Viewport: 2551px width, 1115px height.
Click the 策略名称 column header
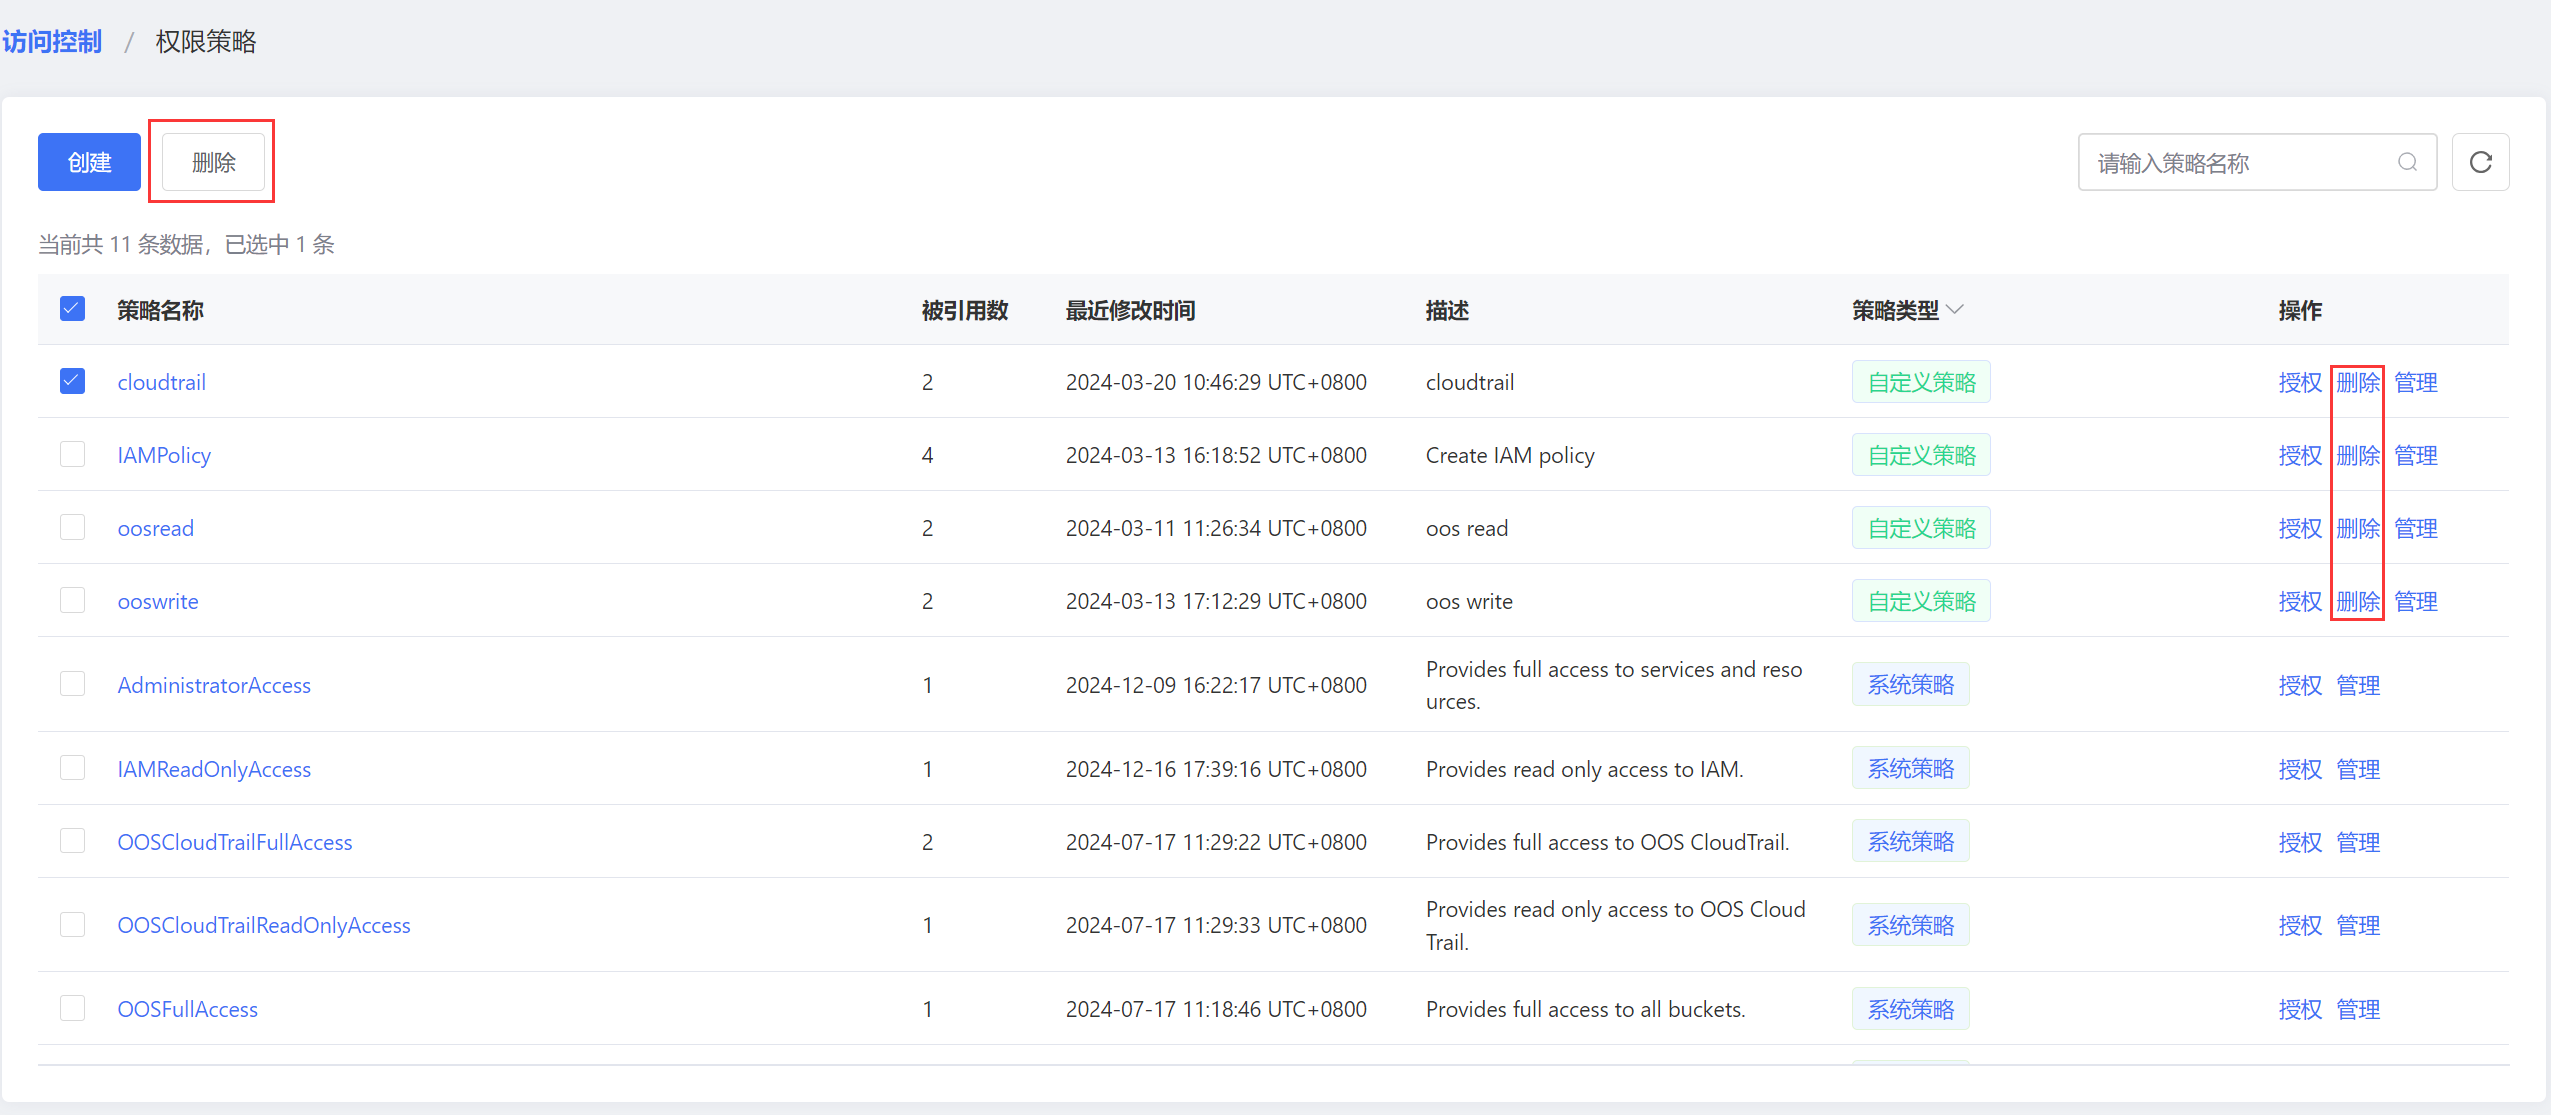tap(160, 310)
